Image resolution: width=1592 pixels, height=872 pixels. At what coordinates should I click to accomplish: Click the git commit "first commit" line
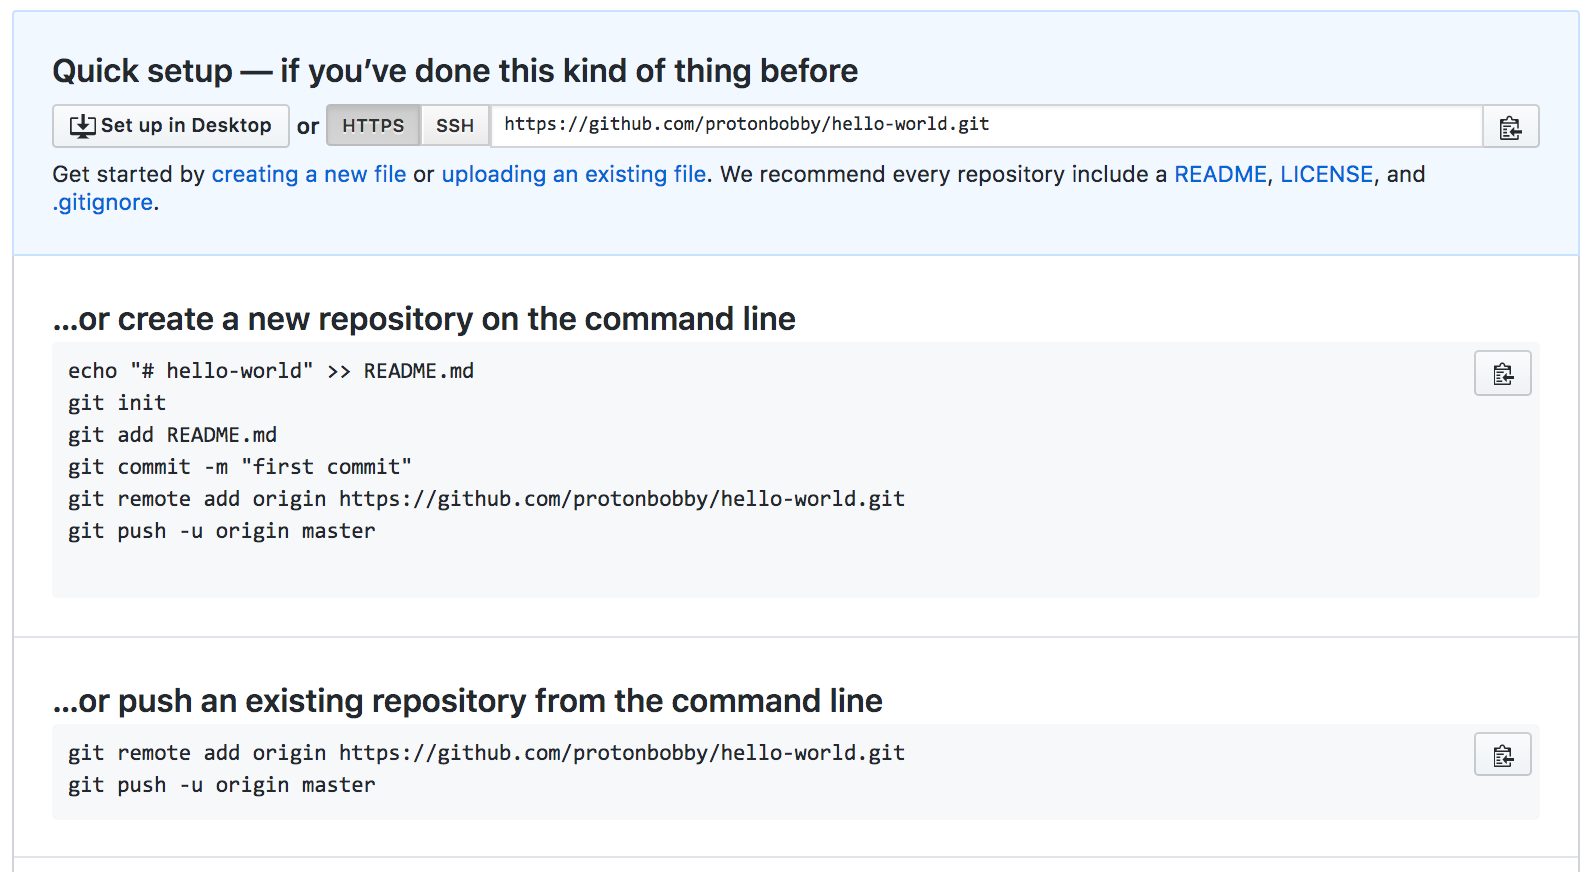click(240, 467)
